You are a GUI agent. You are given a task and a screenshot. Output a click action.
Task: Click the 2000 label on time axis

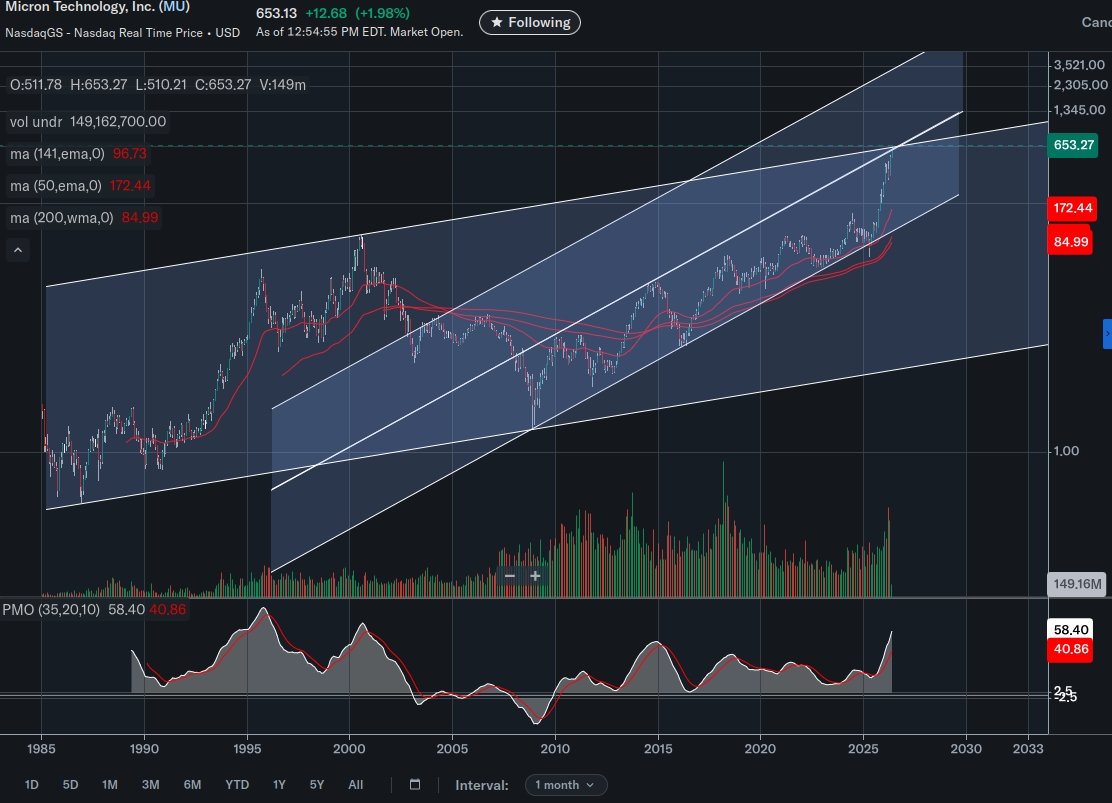349,749
